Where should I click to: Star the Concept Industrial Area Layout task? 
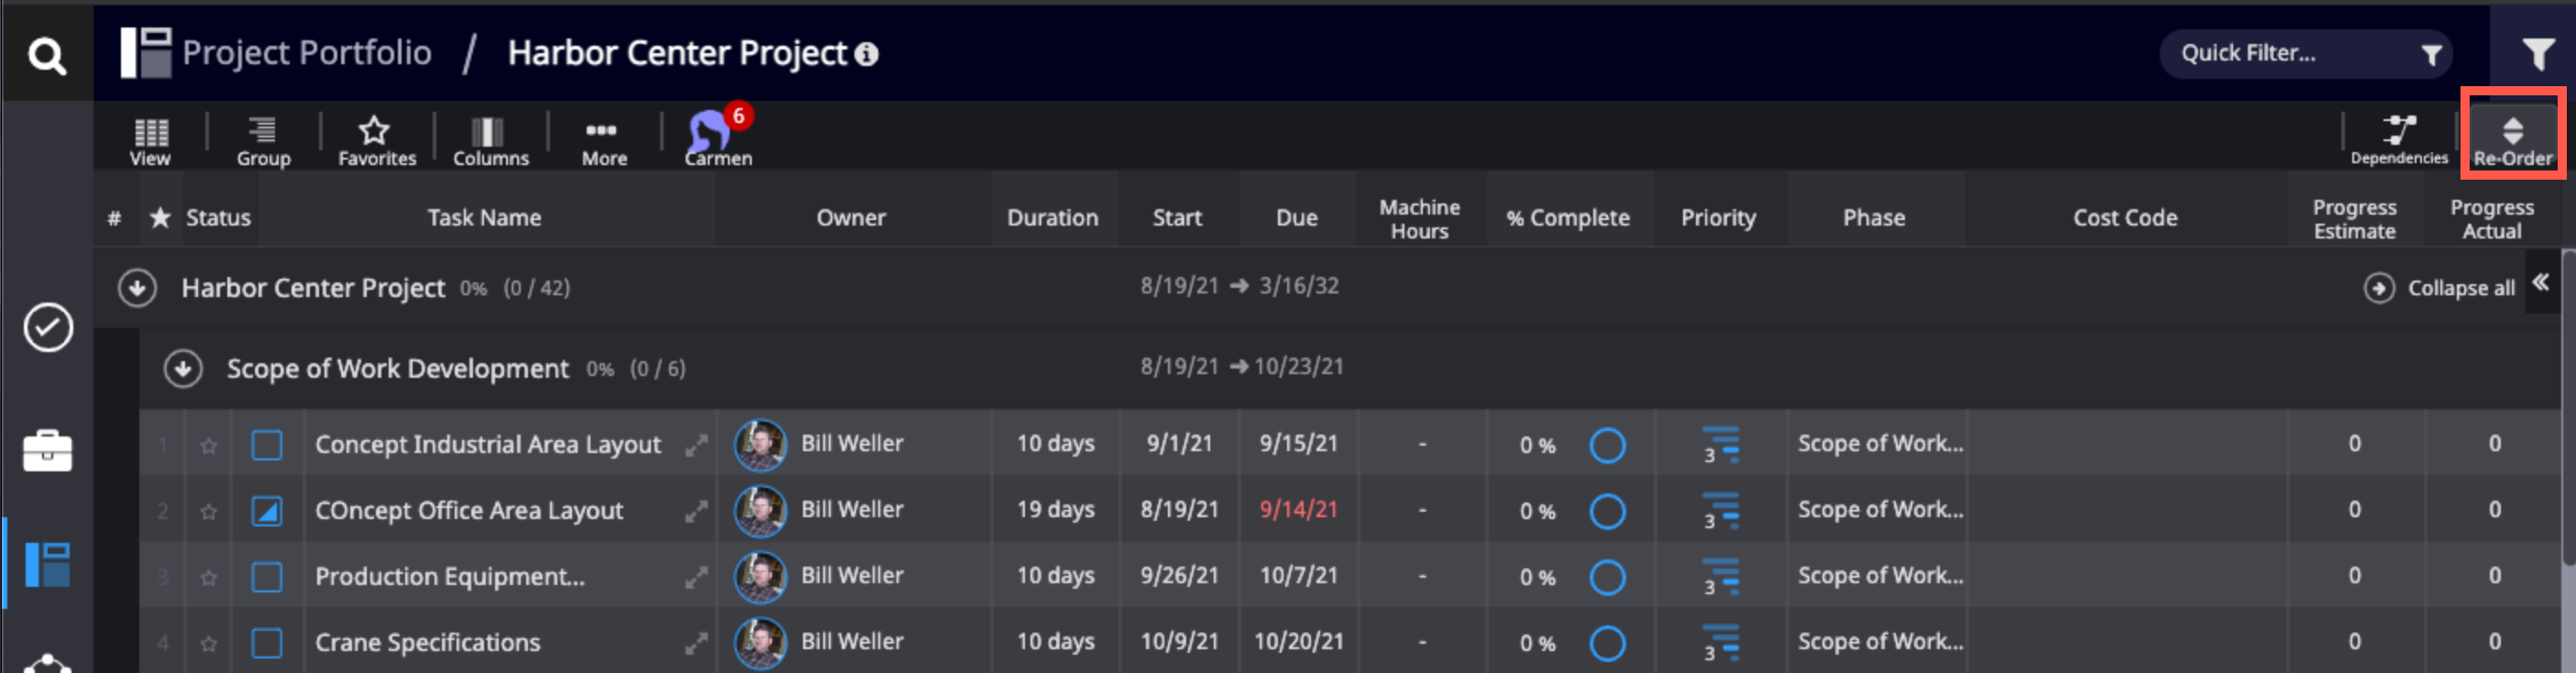(208, 445)
